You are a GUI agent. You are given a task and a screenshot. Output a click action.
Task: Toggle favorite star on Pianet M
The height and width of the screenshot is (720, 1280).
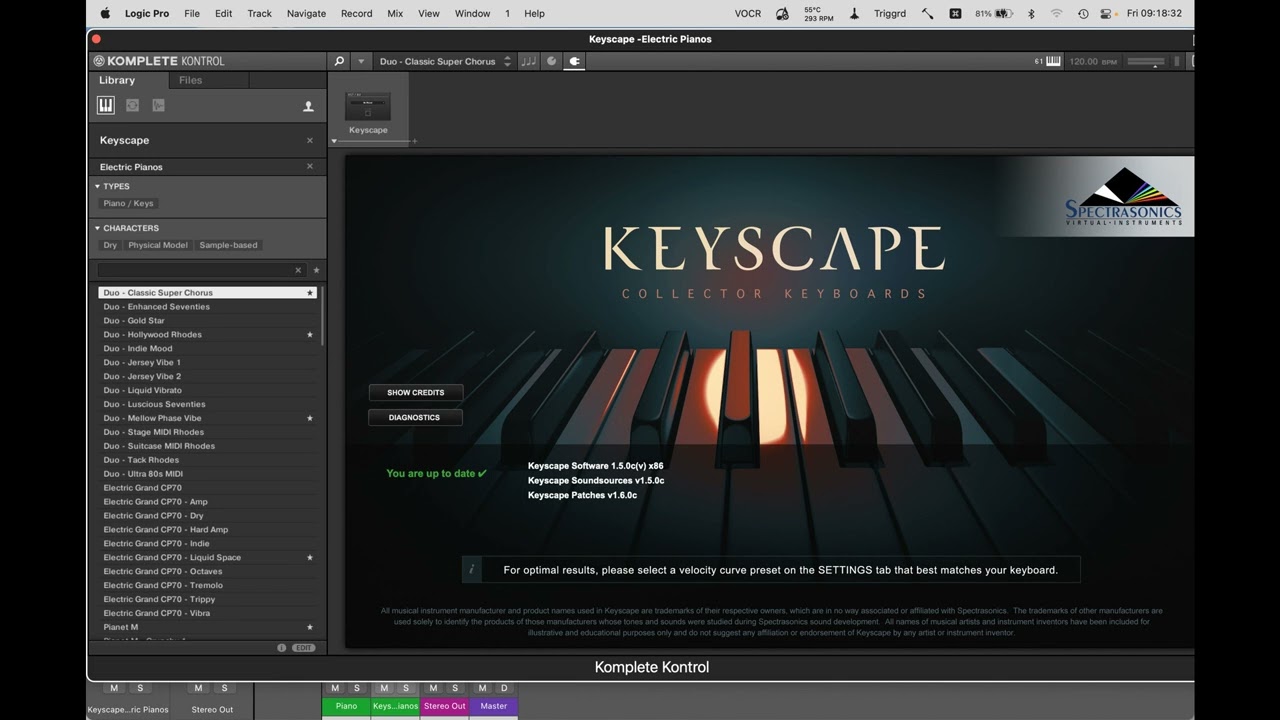[x=310, y=627]
